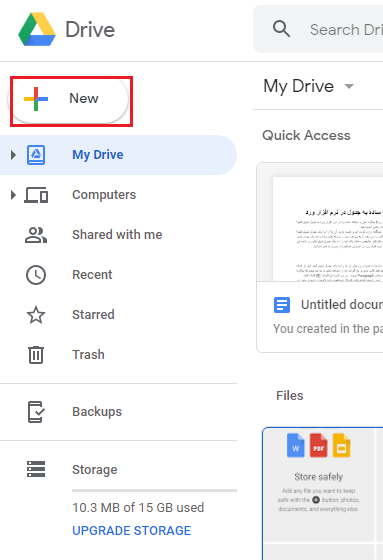This screenshot has height=560, width=383.
Task: Click the search magnifier icon
Action: click(281, 29)
